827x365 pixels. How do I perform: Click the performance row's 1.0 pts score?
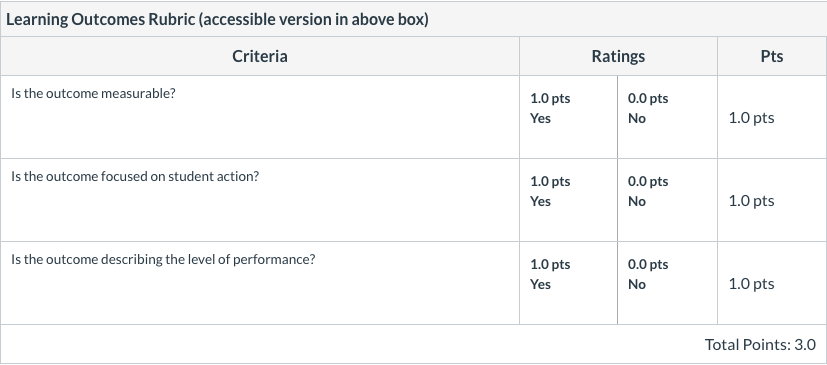point(751,284)
